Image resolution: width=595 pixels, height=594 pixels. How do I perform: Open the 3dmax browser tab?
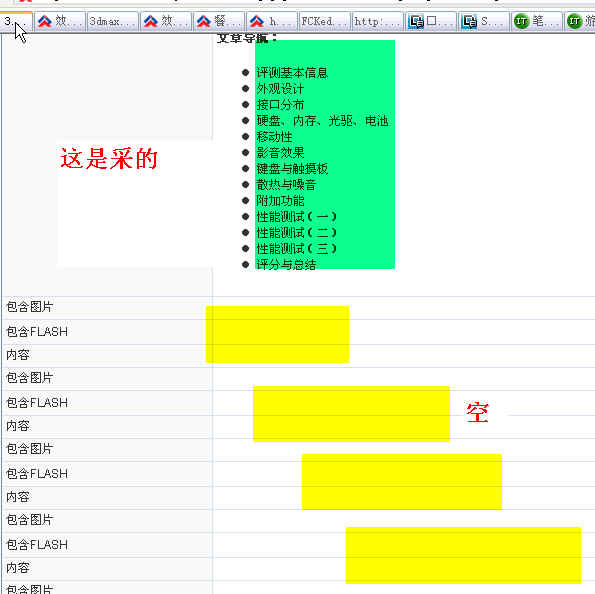tap(112, 21)
